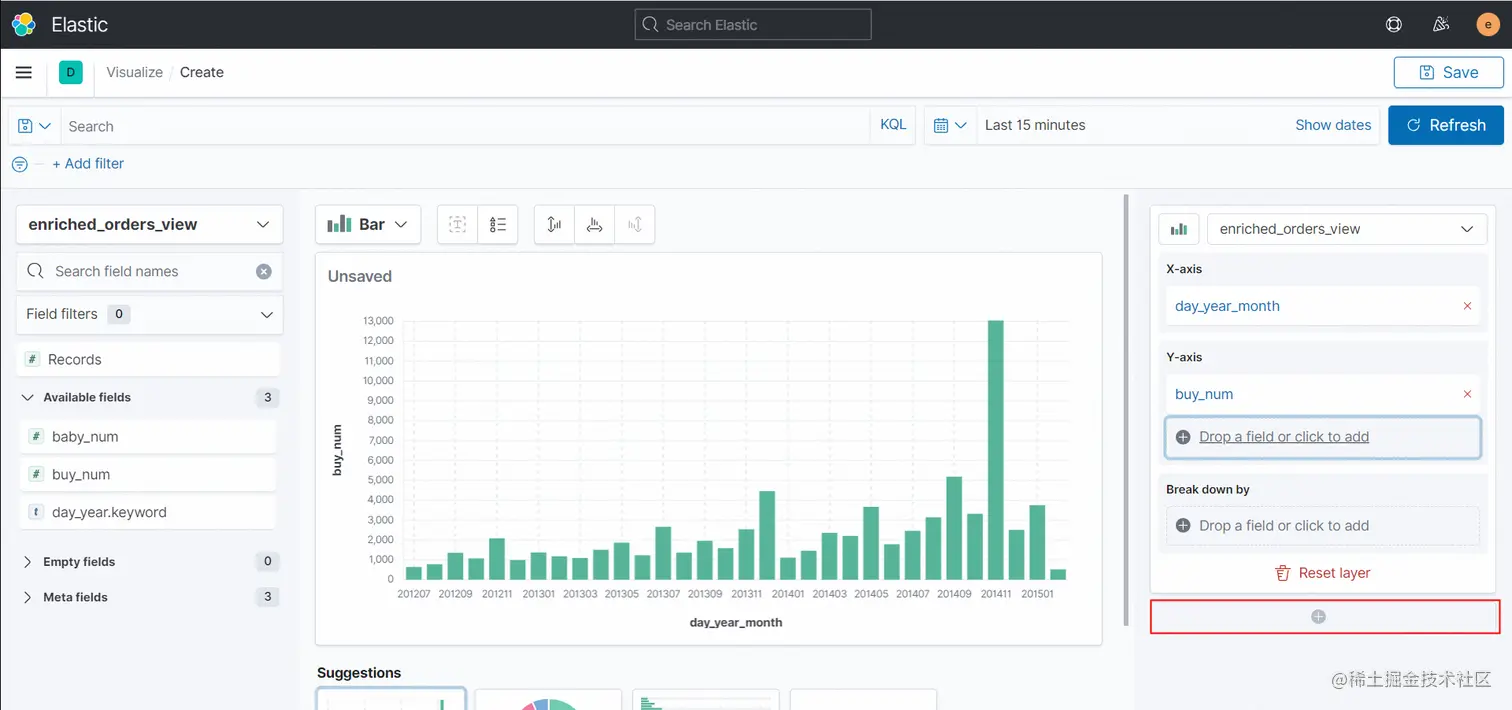Click the Save button
Image resolution: width=1512 pixels, height=710 pixels.
point(1448,72)
